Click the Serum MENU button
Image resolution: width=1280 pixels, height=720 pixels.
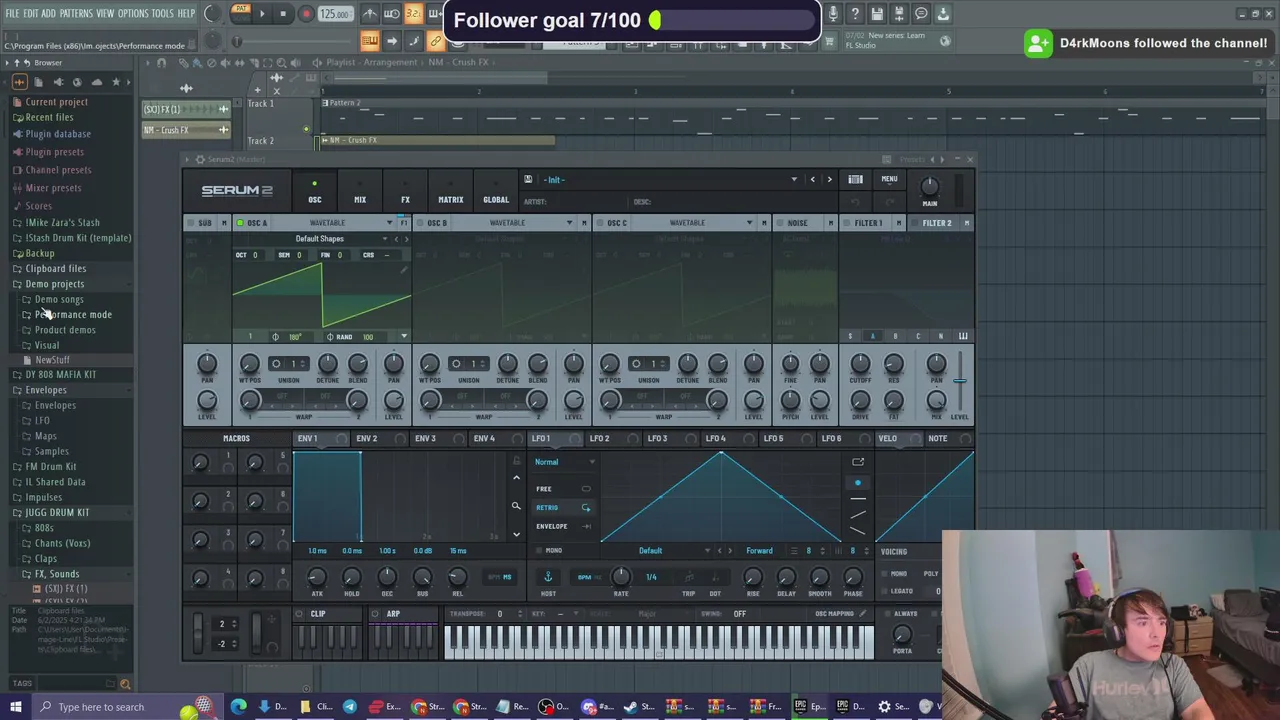[x=889, y=179]
